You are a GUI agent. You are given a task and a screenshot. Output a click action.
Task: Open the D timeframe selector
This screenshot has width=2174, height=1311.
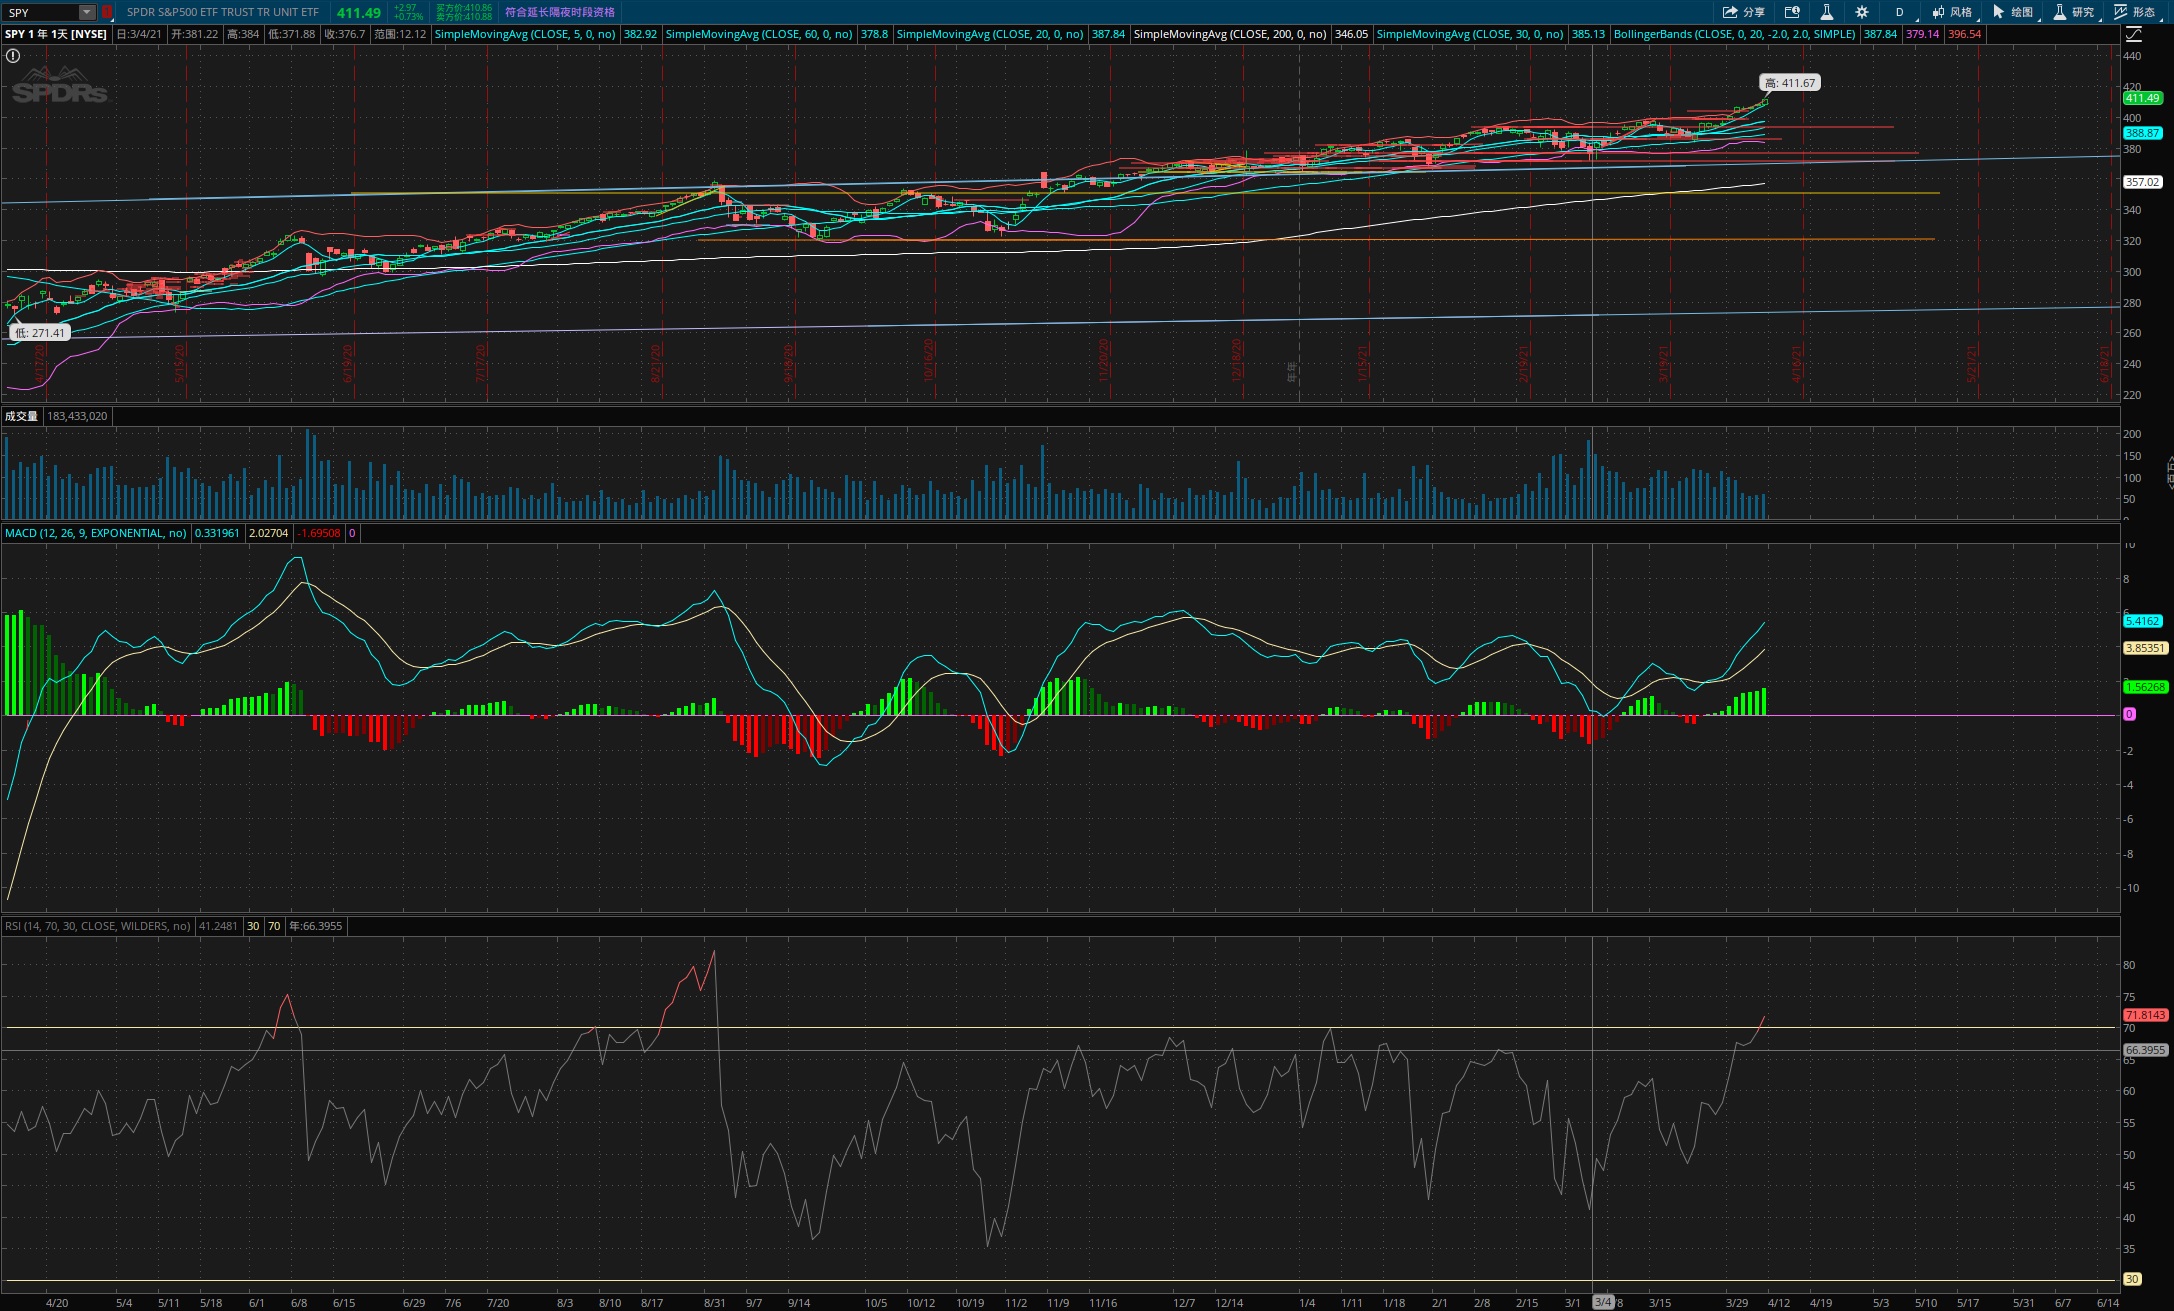pyautogui.click(x=1899, y=12)
